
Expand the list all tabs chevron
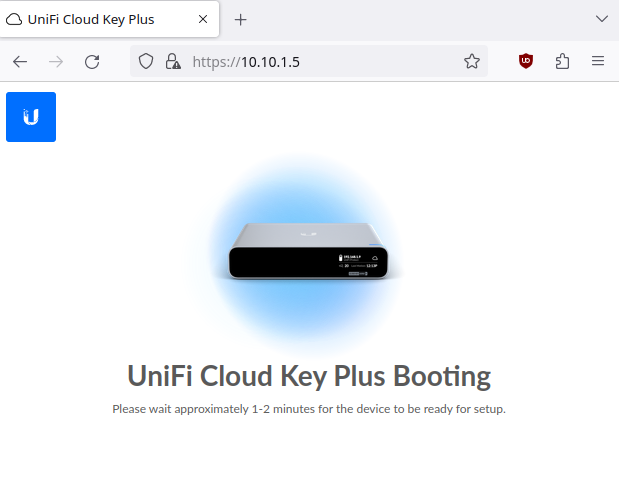click(x=601, y=19)
